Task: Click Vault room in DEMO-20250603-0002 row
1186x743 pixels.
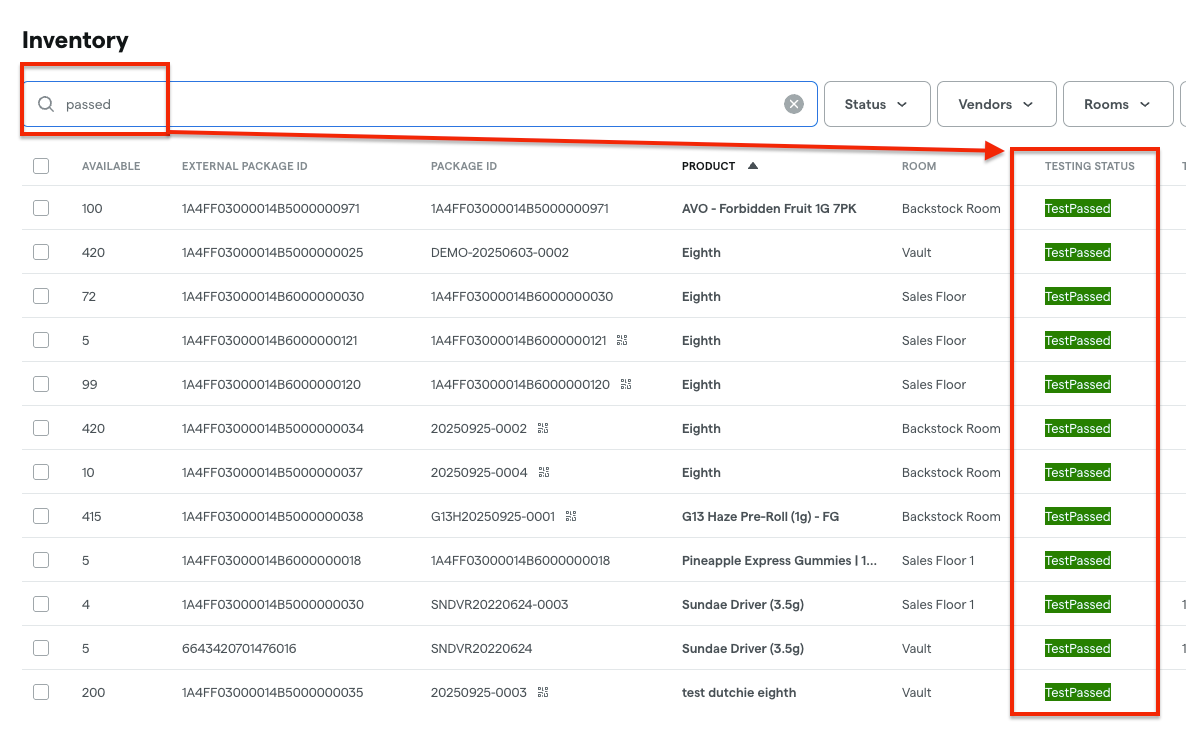Action: 916,252
